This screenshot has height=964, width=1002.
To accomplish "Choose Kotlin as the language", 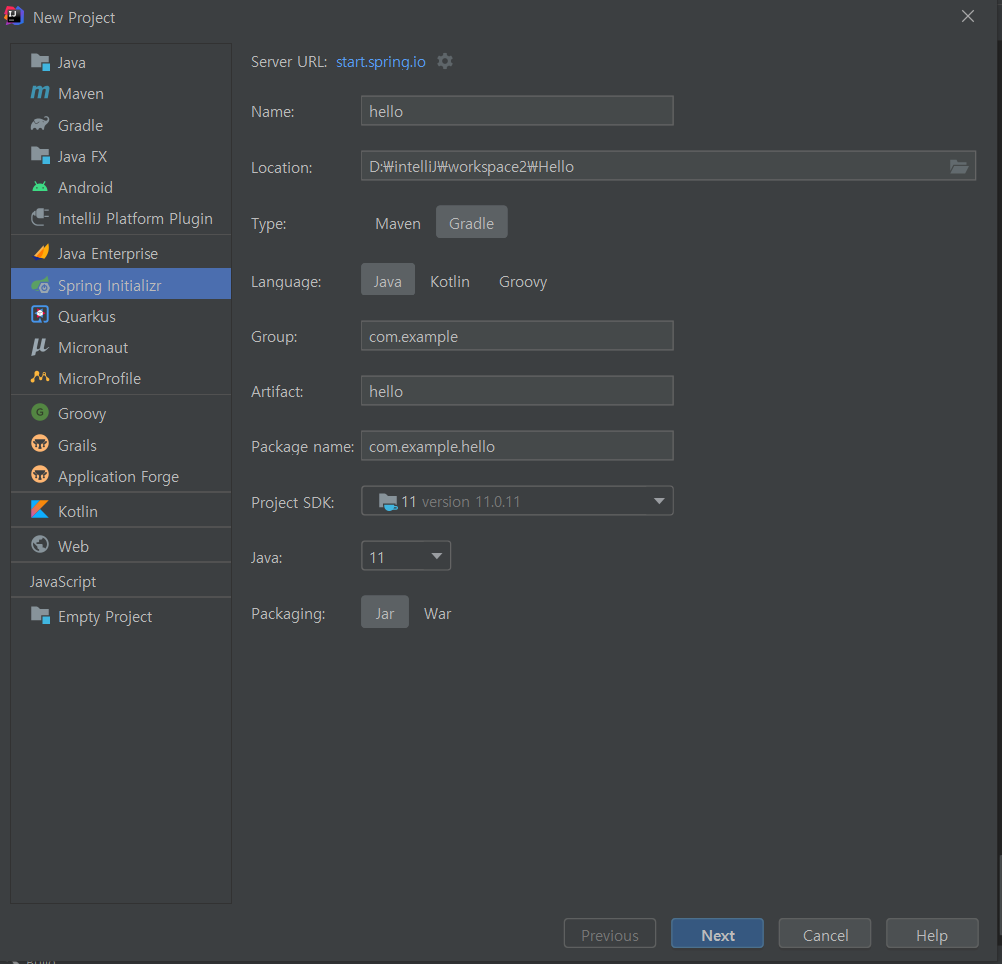I will [x=450, y=281].
